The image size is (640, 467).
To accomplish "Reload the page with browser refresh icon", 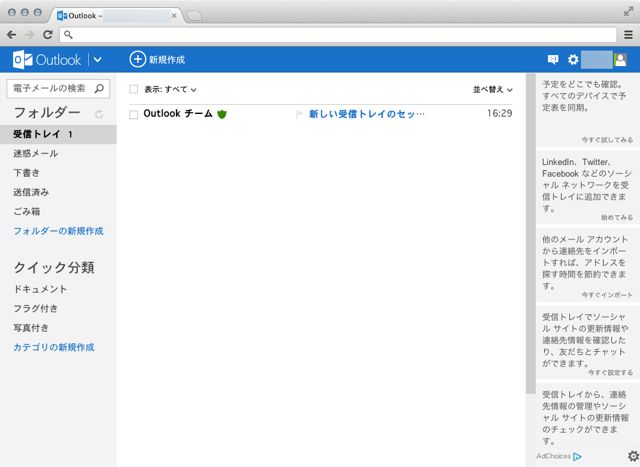I will click(48, 35).
